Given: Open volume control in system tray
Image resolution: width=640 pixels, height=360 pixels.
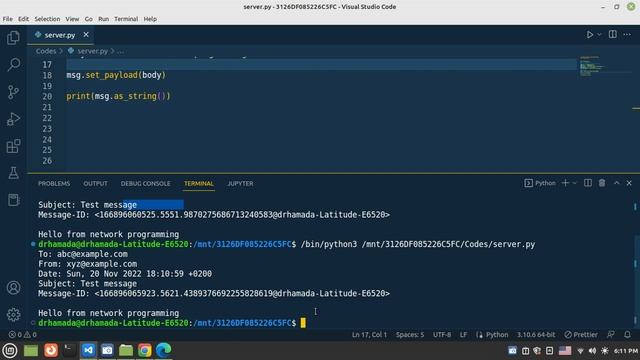Looking at the screenshot, I should pyautogui.click(x=592, y=351).
